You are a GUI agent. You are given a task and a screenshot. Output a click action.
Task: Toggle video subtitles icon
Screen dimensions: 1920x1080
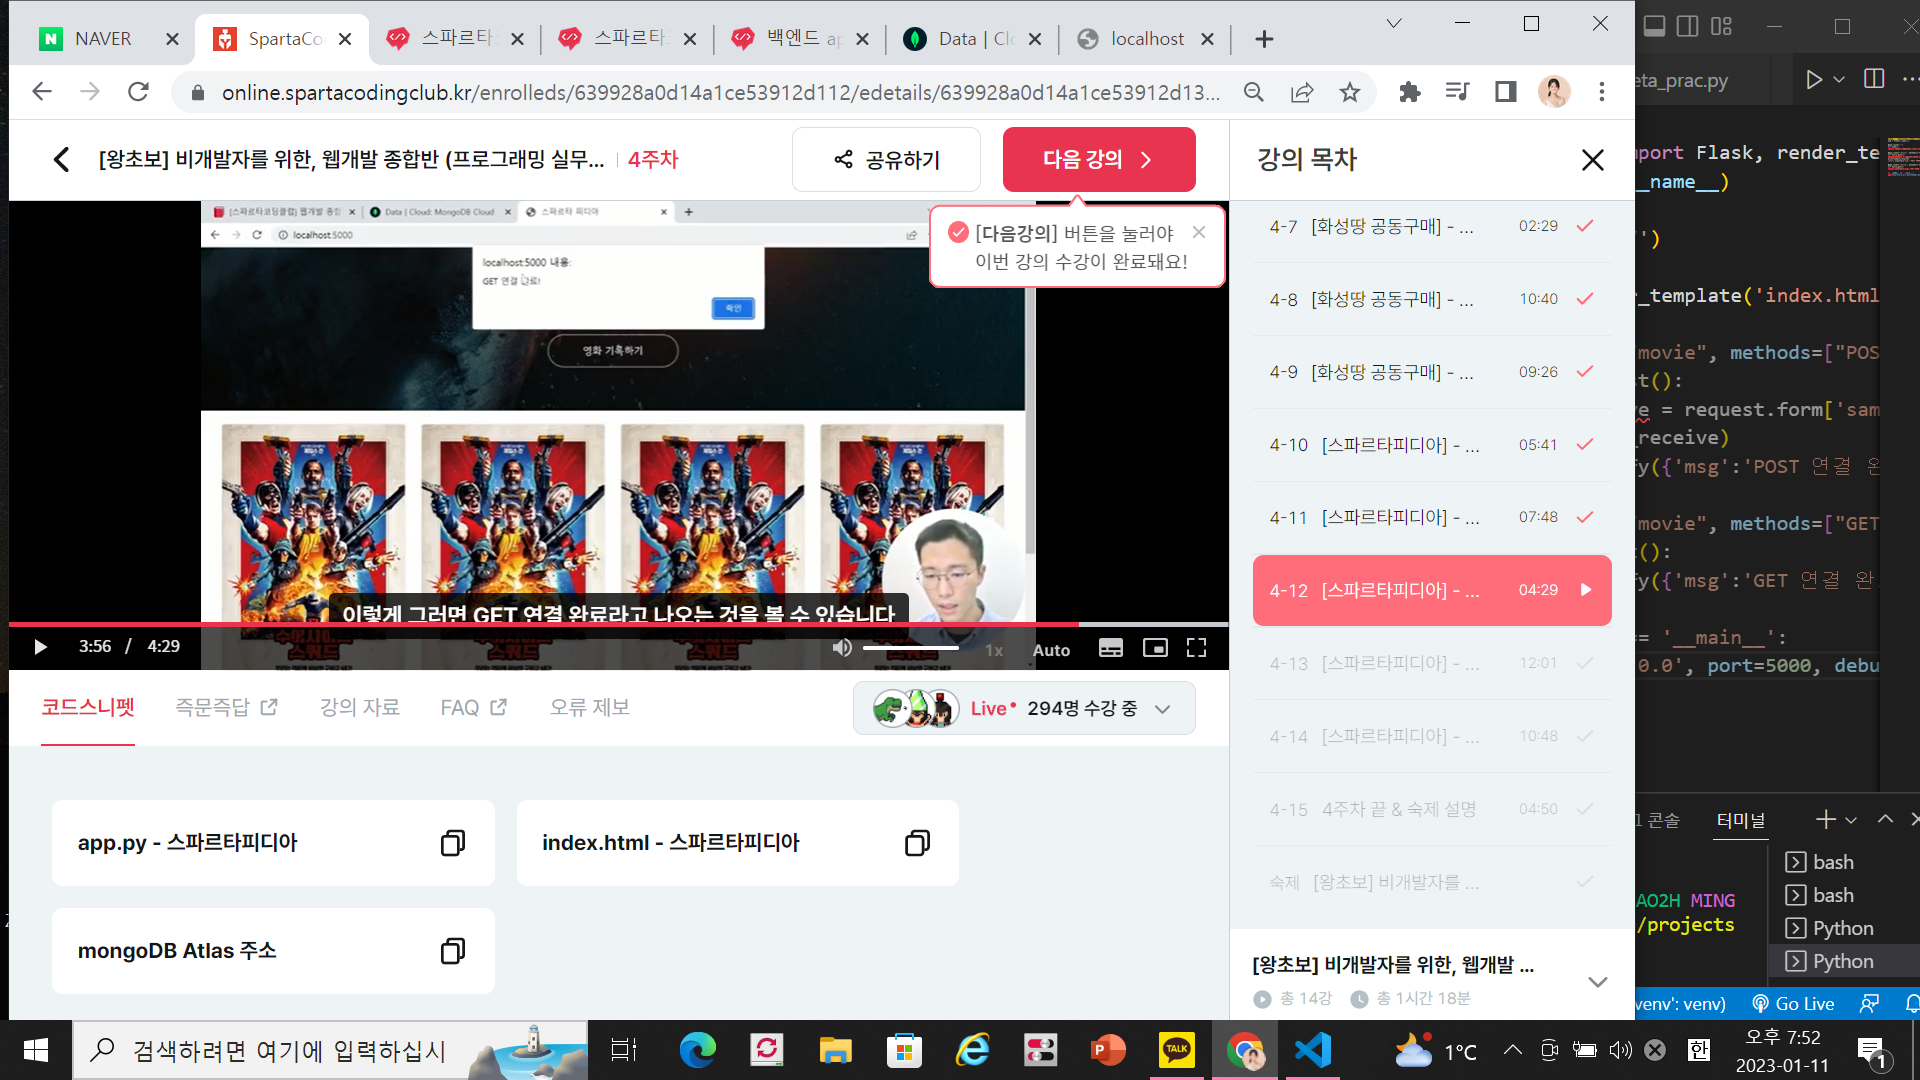click(x=1110, y=648)
